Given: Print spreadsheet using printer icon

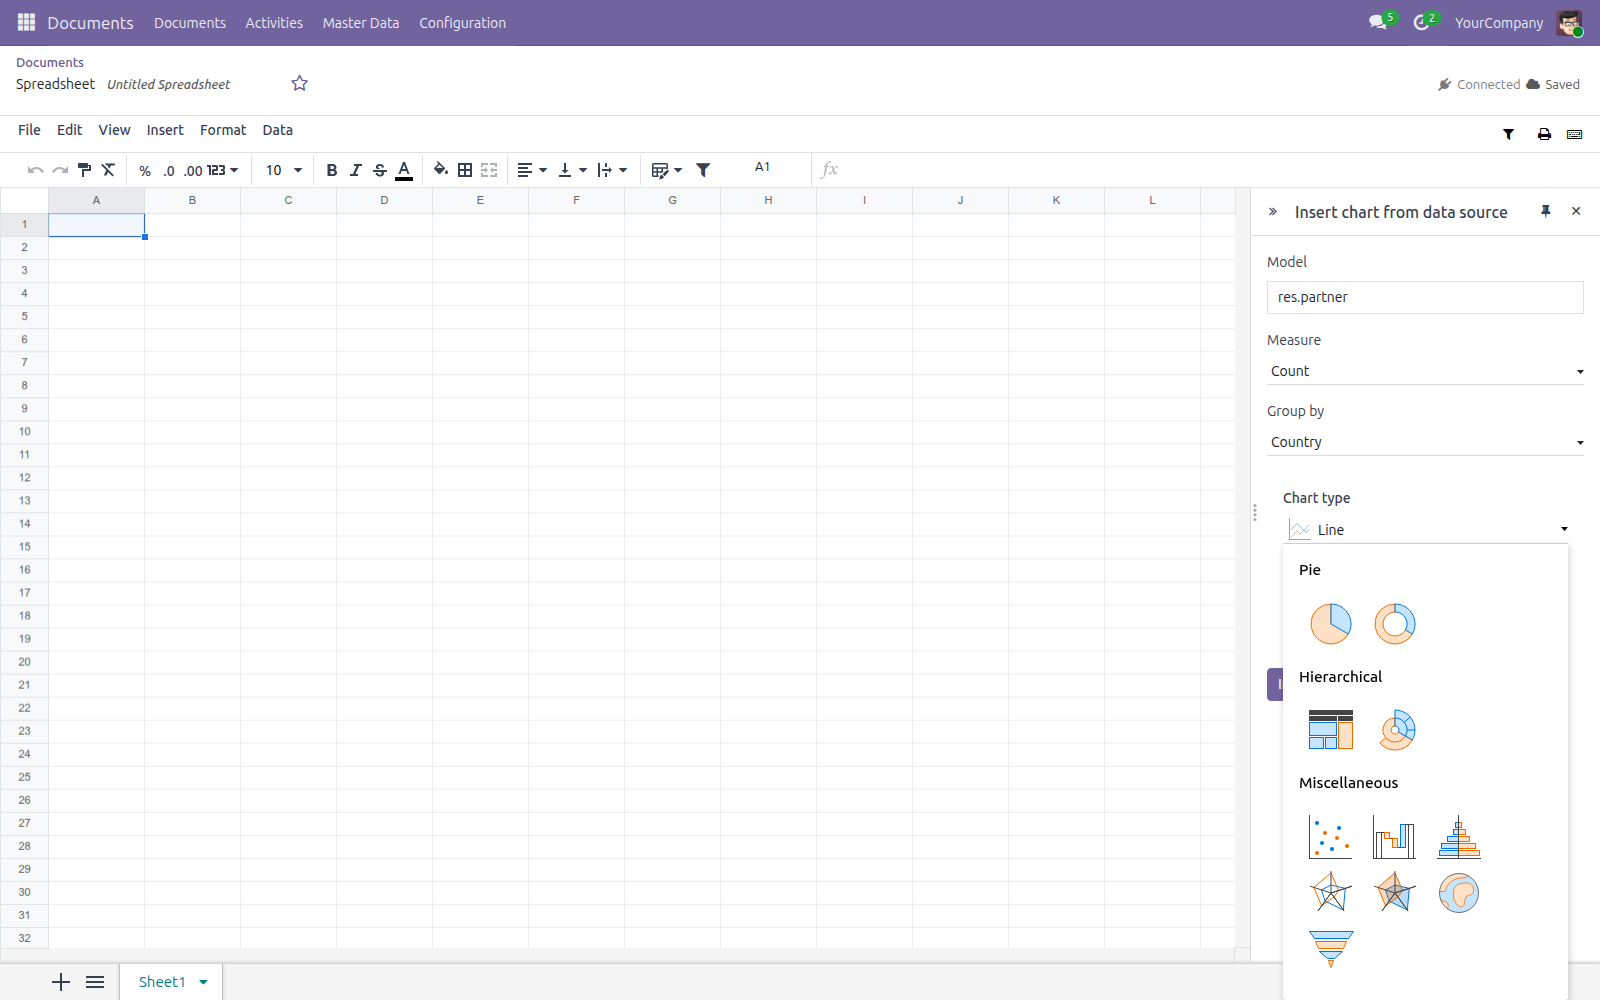Looking at the screenshot, I should 1544,134.
